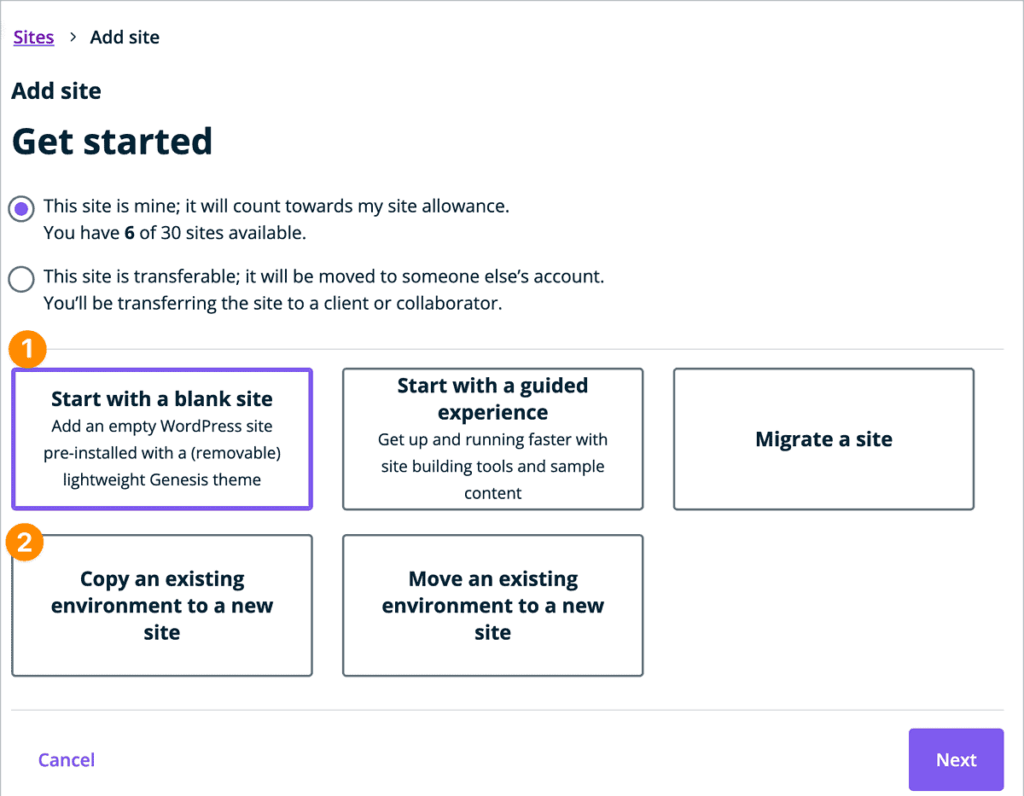The height and width of the screenshot is (796, 1024).
Task: Pick the 'Migrate a site' card
Action: coord(823,438)
